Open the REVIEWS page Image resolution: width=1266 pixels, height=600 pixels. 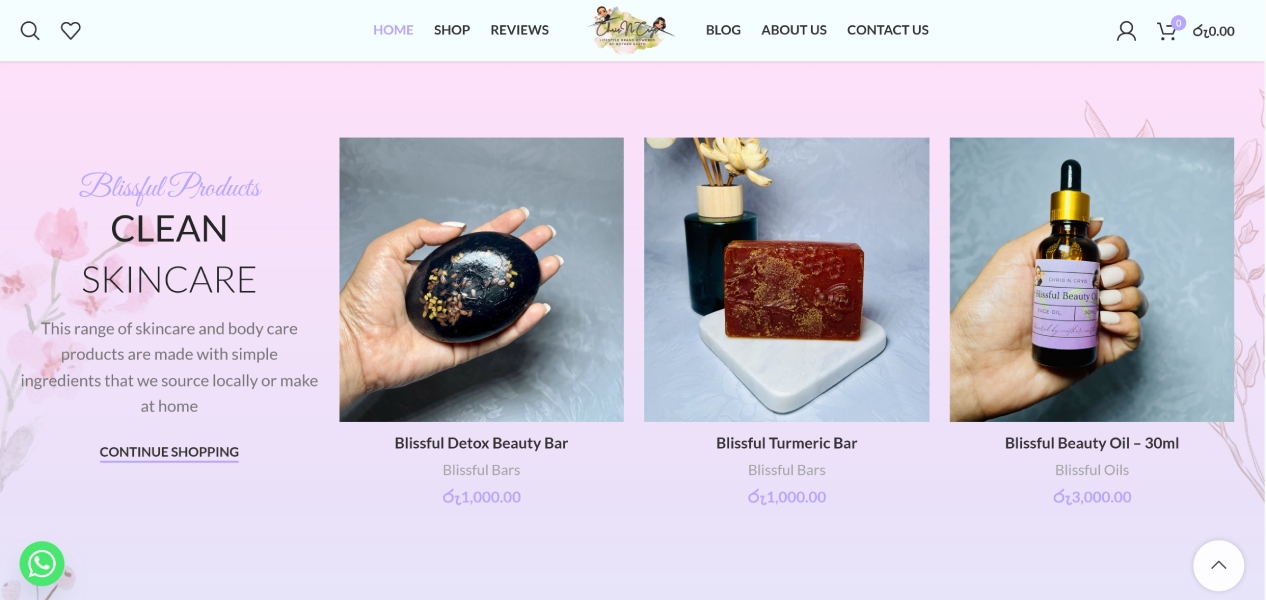pos(519,30)
